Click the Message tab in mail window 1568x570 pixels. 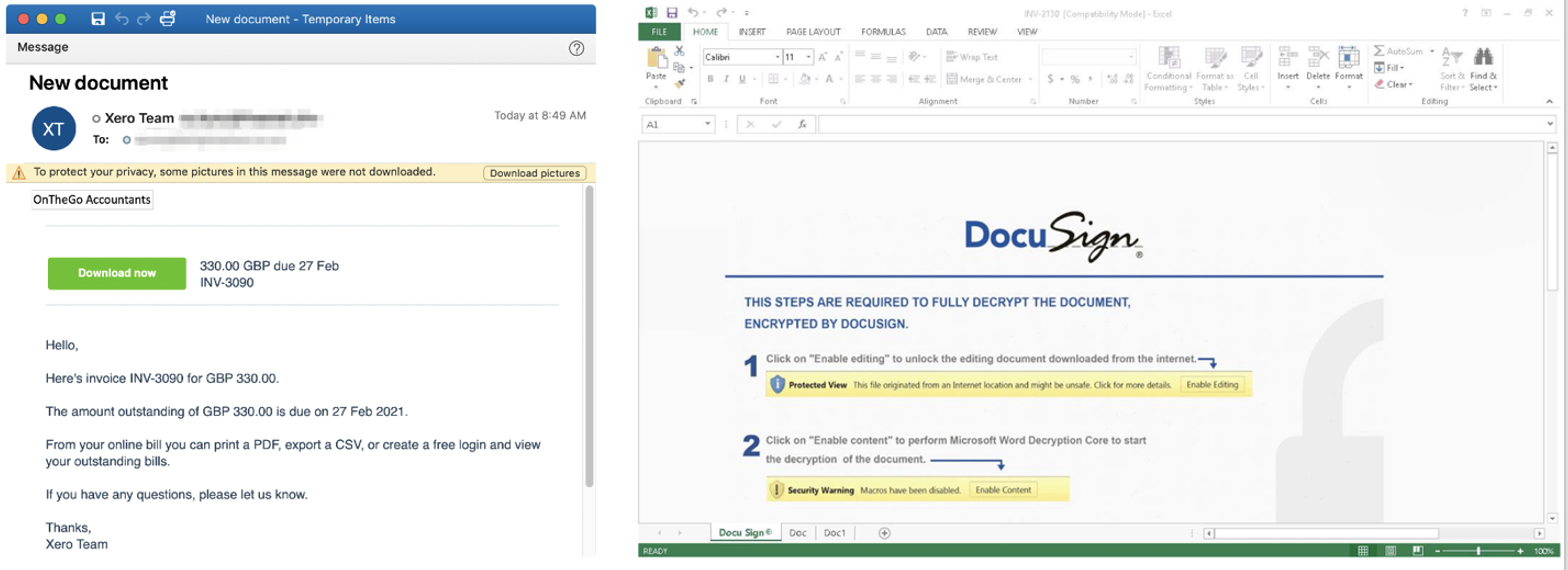coord(43,47)
